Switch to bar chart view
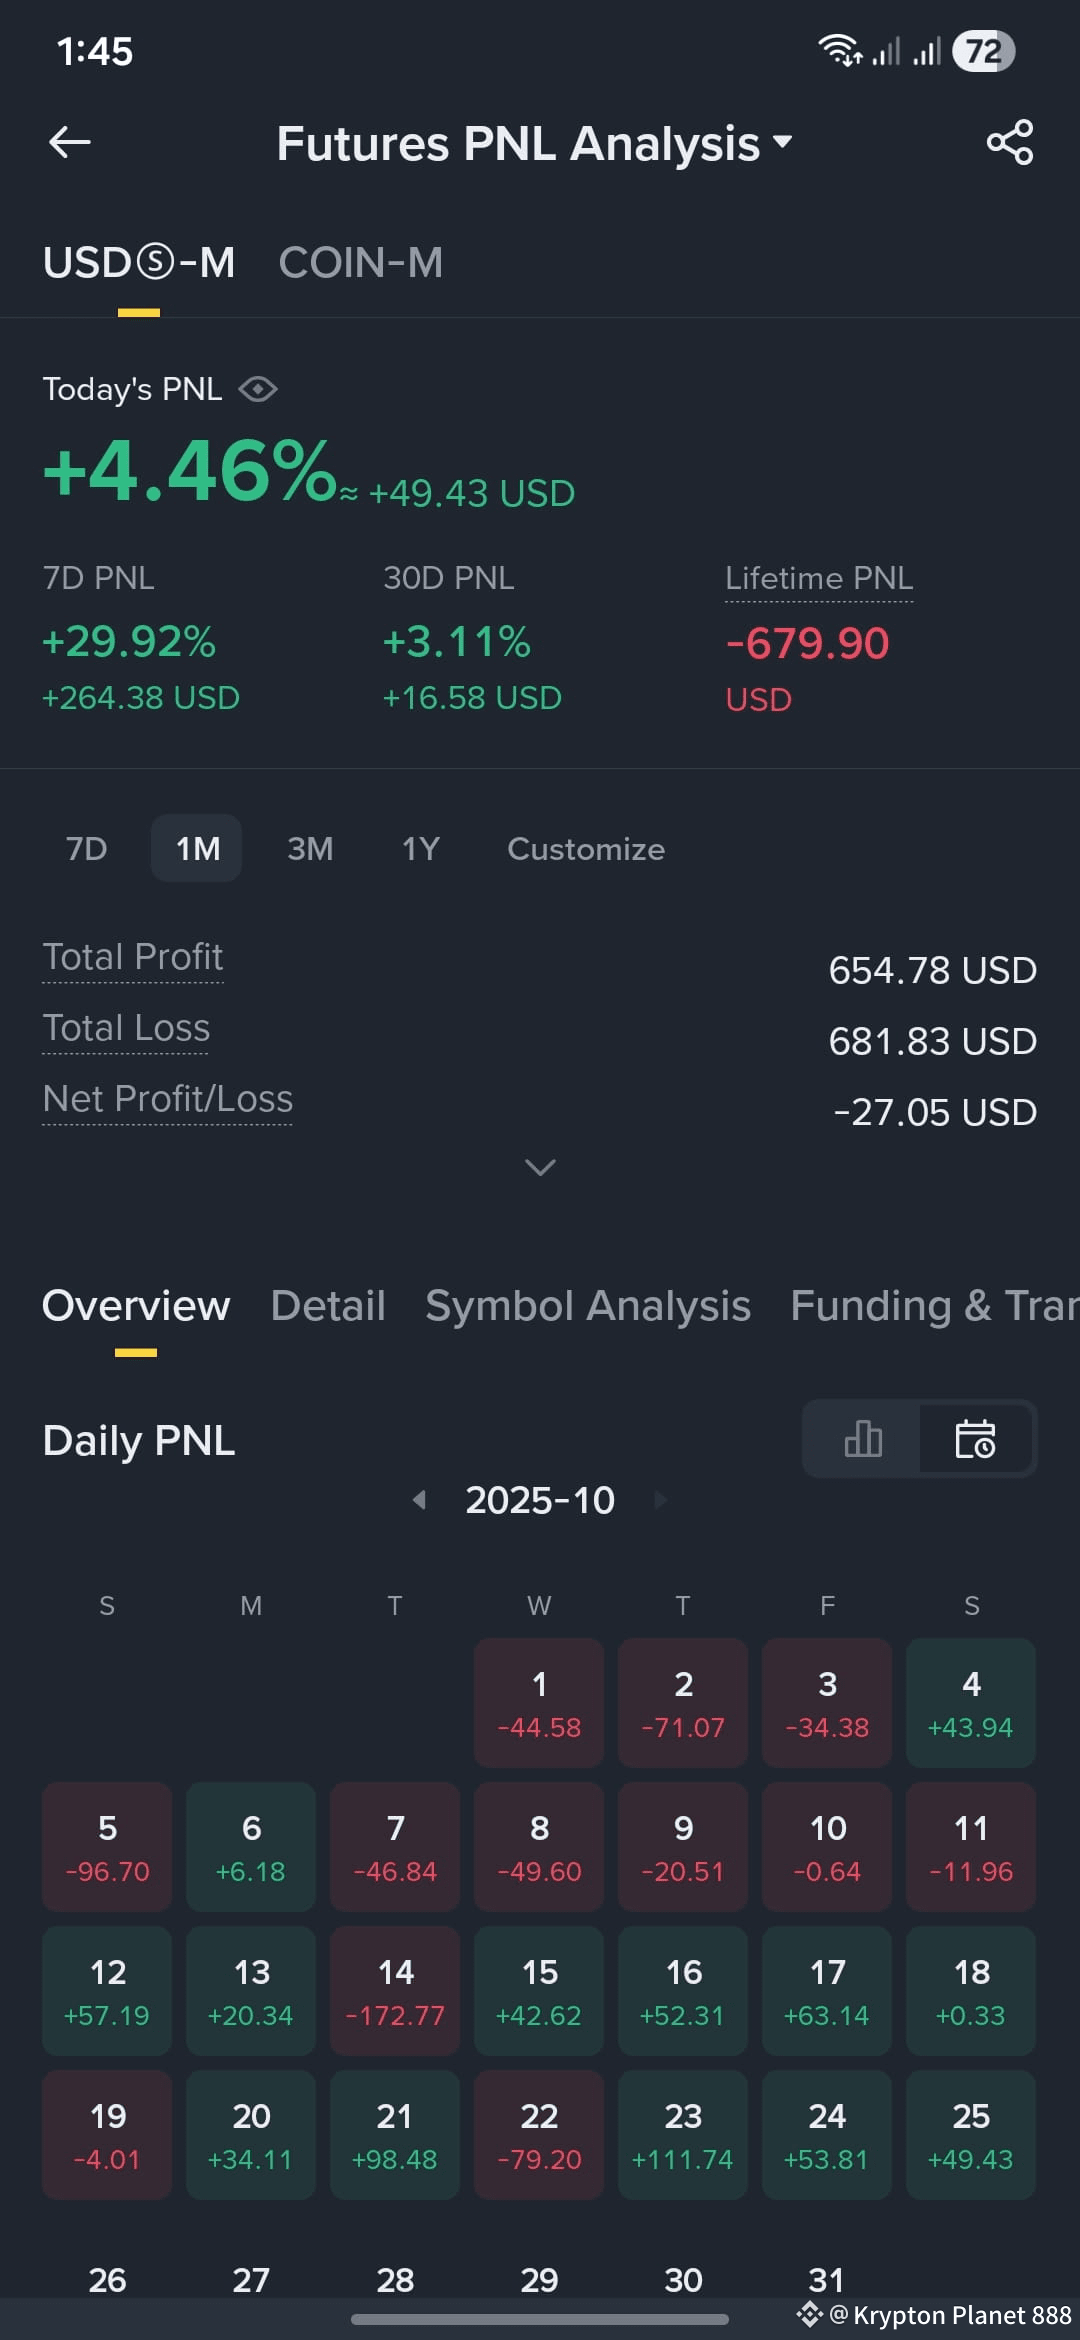 pos(862,1439)
